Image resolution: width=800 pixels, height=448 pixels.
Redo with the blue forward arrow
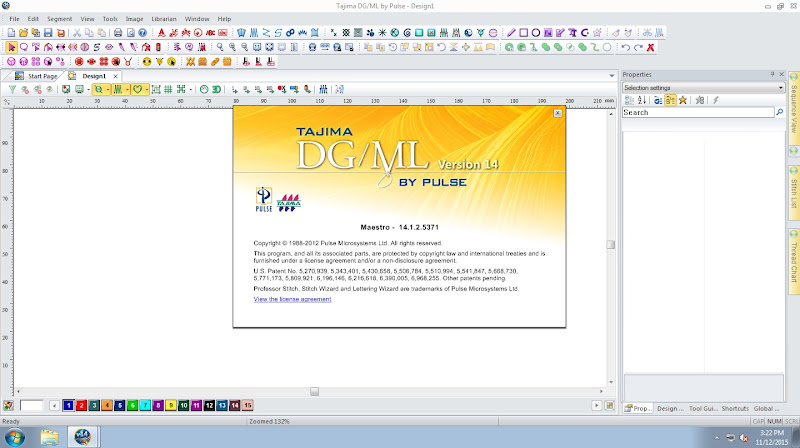(x=638, y=47)
